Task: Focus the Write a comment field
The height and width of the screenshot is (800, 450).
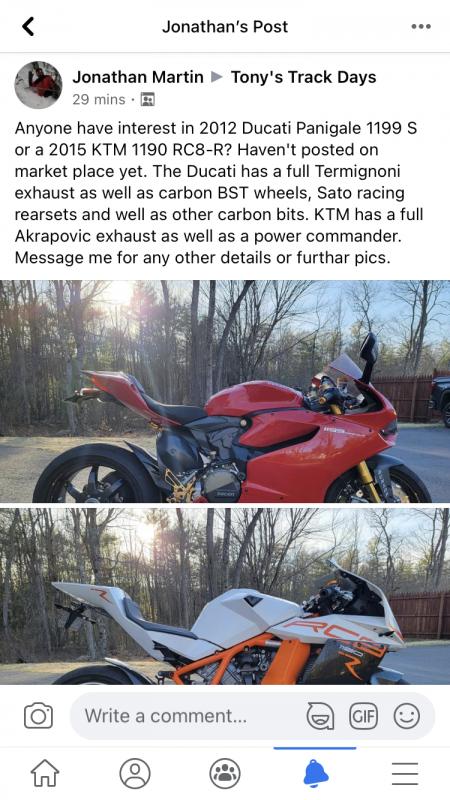Action: (x=252, y=716)
